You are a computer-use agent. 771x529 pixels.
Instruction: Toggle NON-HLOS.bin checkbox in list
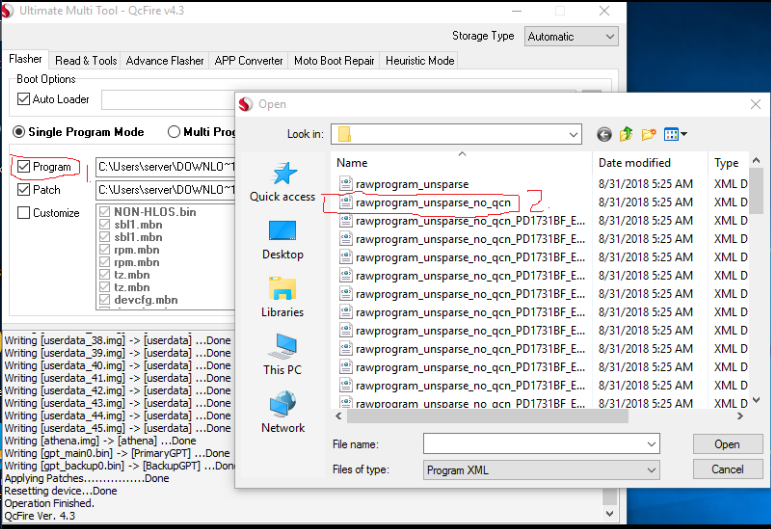click(104, 212)
